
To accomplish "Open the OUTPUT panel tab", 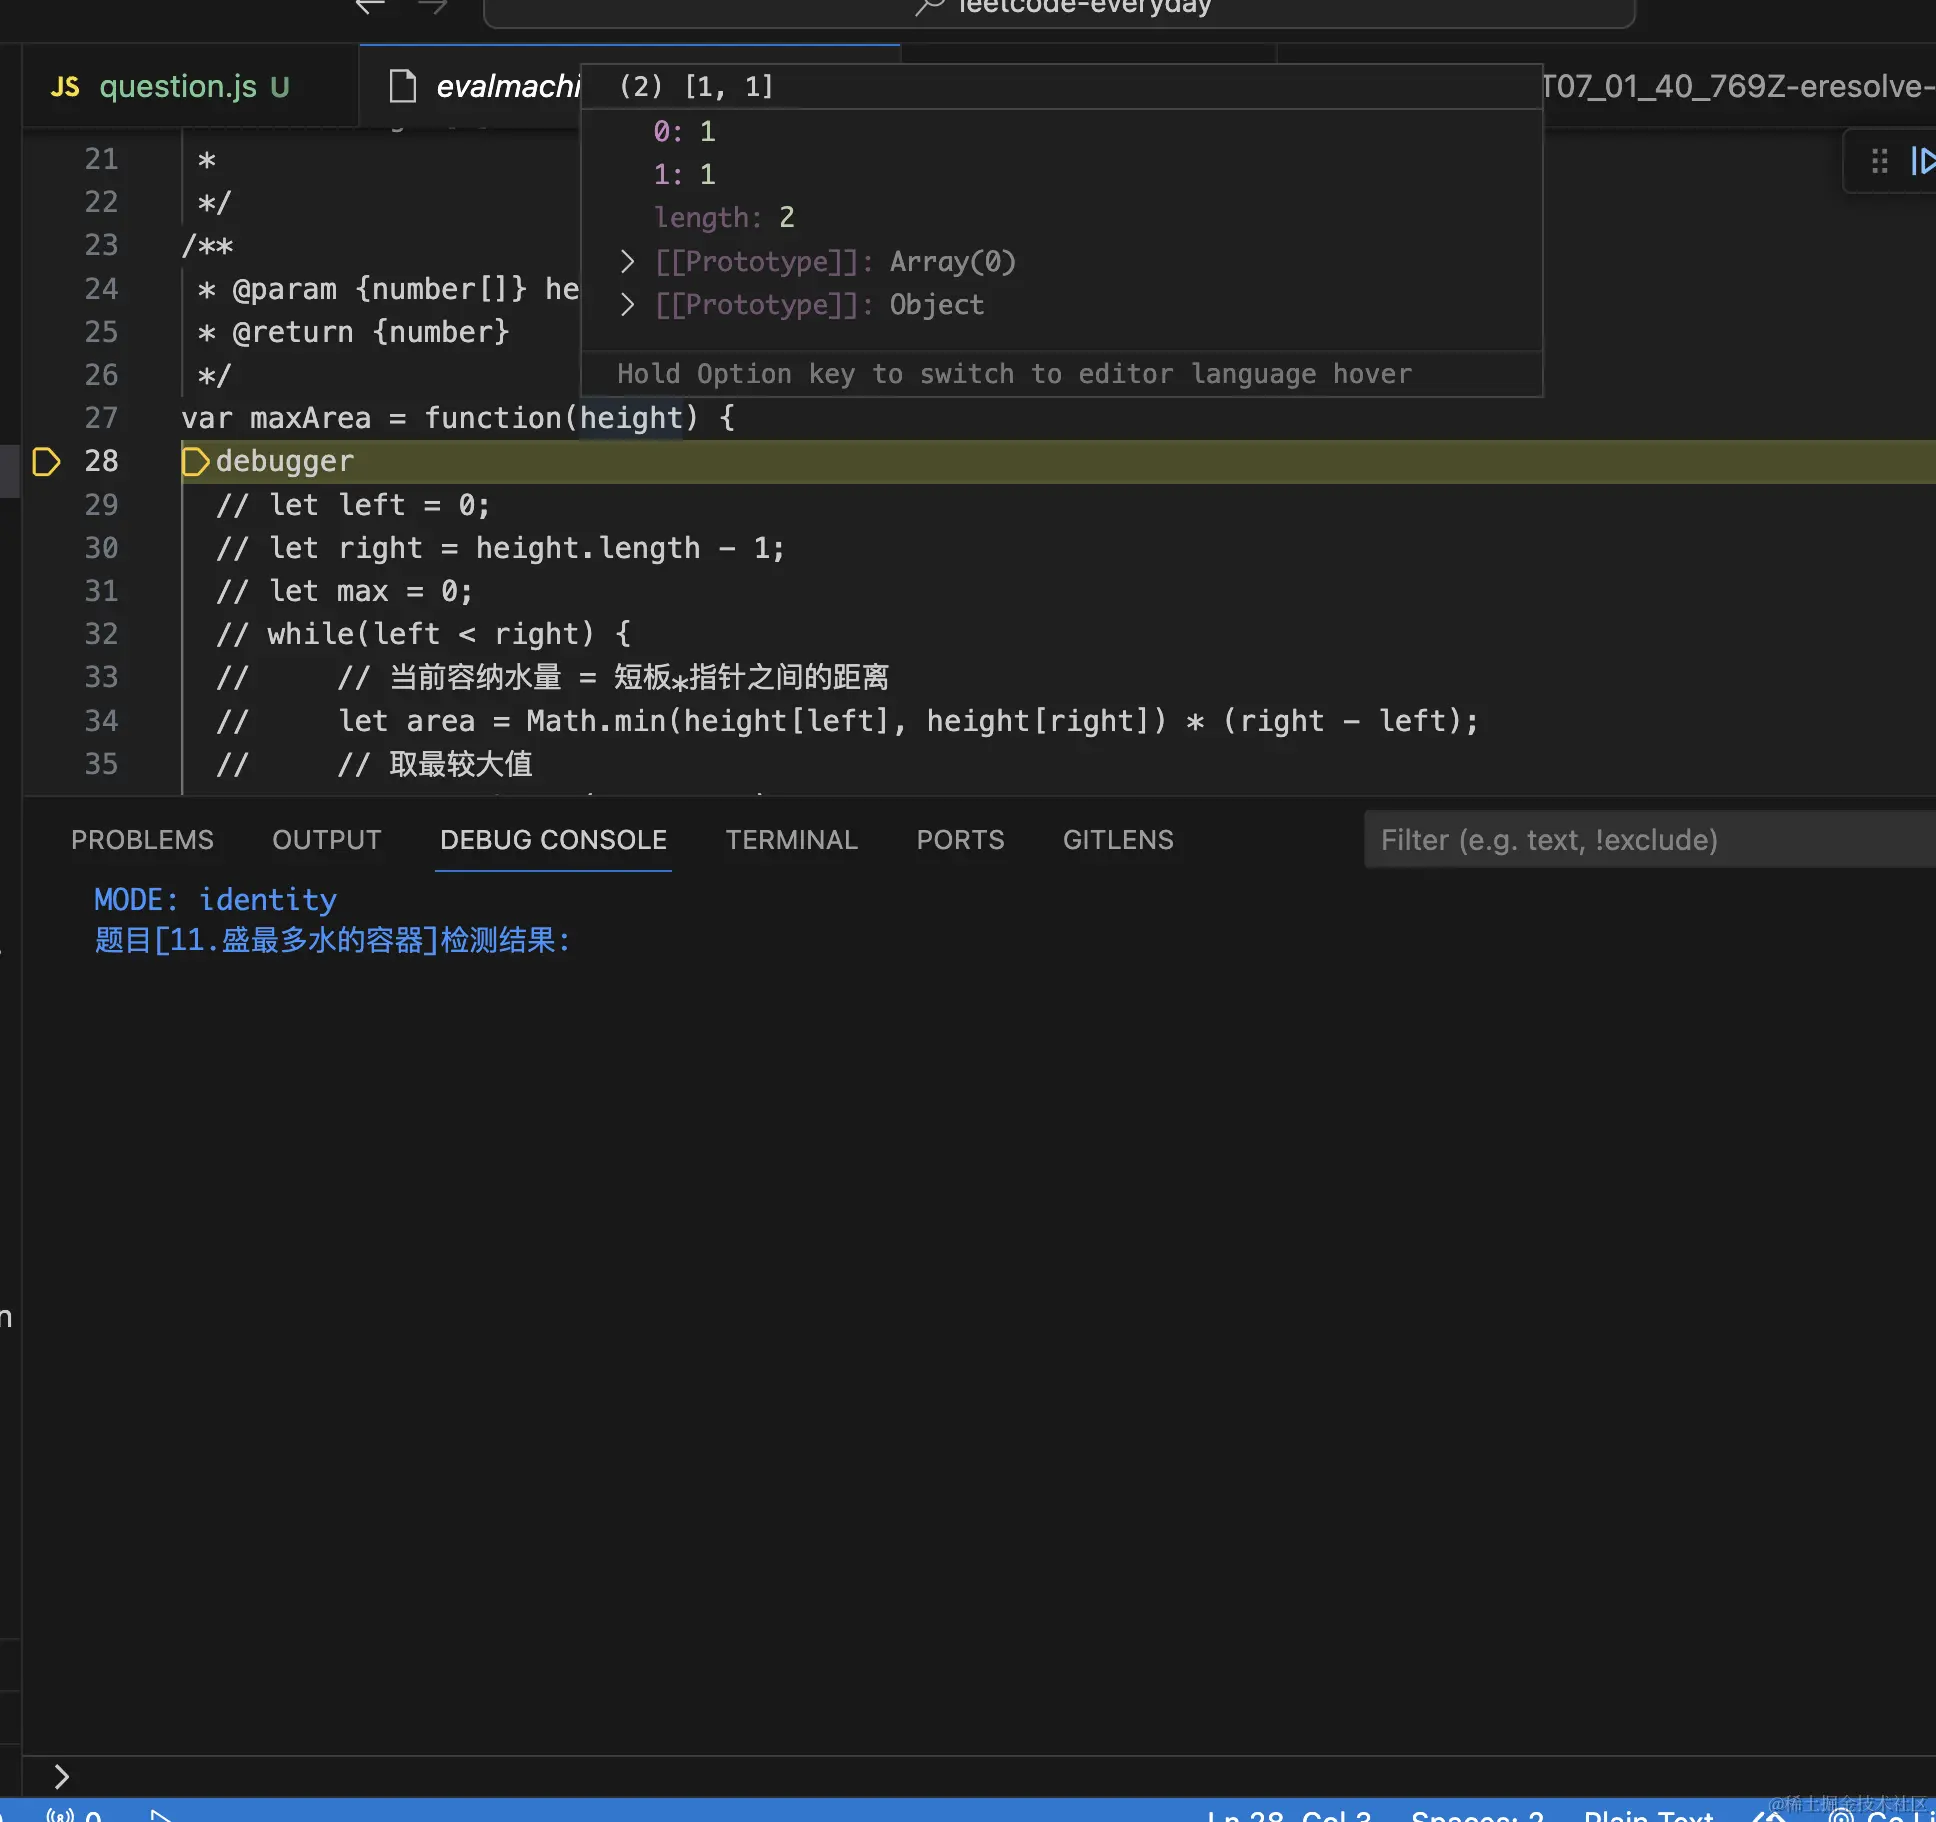I will (x=327, y=840).
